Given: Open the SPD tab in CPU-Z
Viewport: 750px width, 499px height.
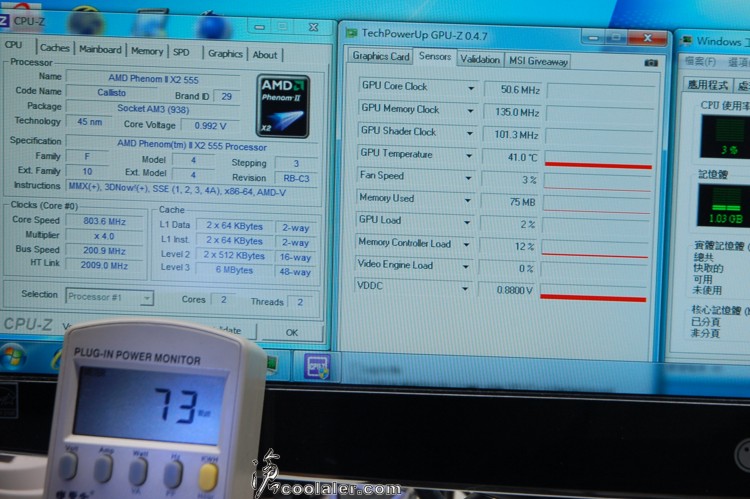Looking at the screenshot, I should [x=181, y=52].
